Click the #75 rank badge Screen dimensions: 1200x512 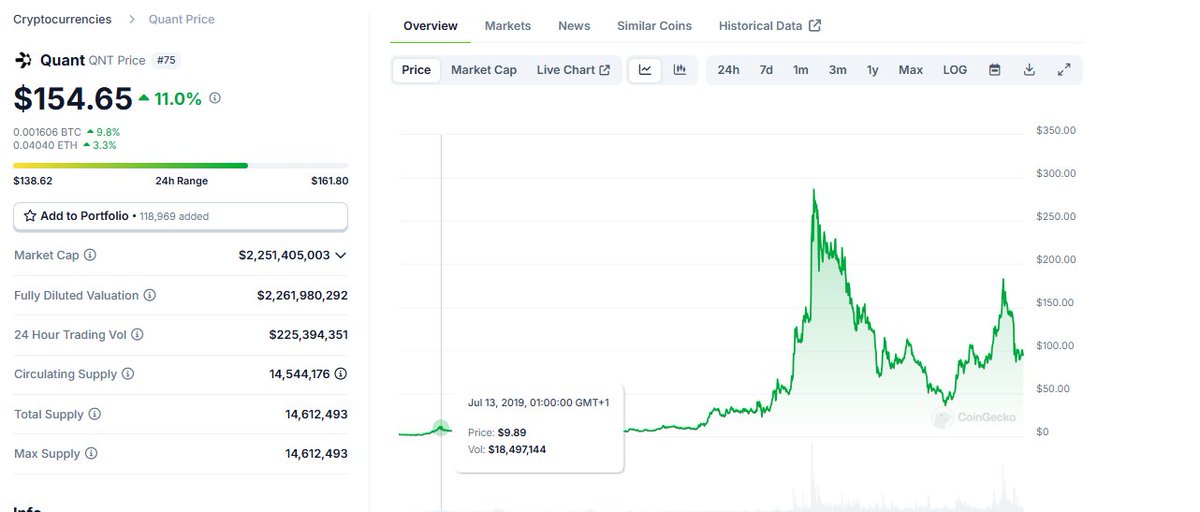pyautogui.click(x=166, y=60)
